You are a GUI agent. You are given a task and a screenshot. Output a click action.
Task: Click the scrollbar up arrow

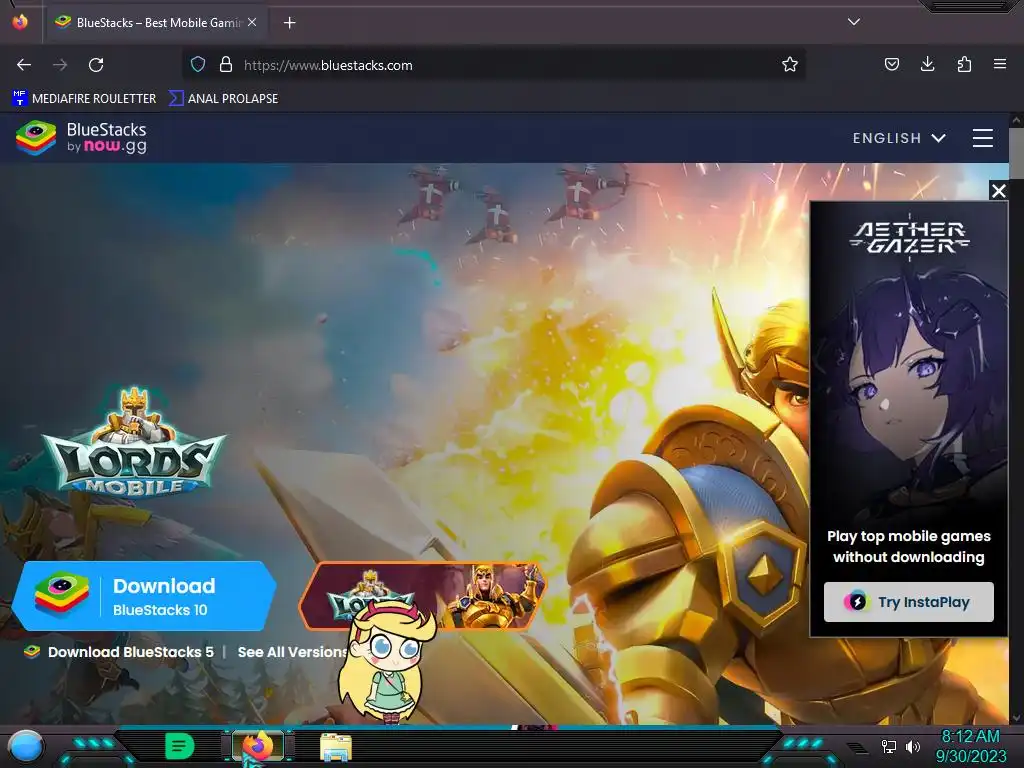coord(1016,120)
